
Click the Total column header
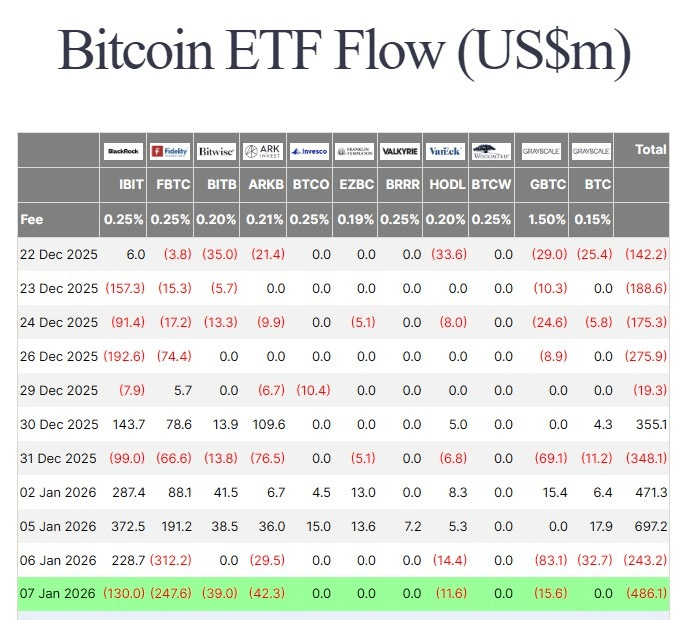(x=650, y=150)
